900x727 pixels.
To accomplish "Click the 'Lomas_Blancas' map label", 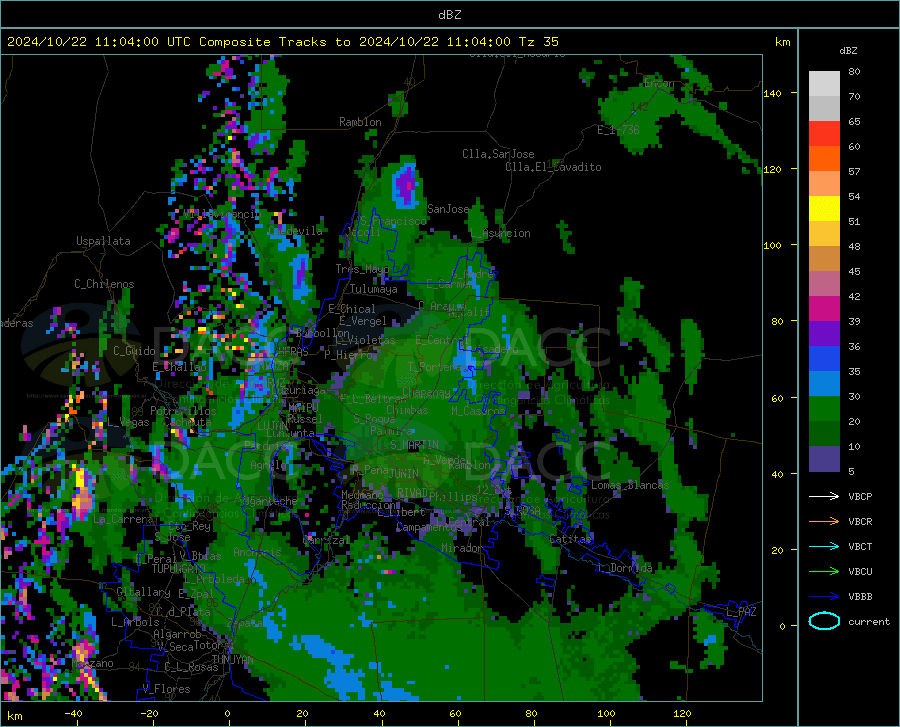I will coord(630,485).
